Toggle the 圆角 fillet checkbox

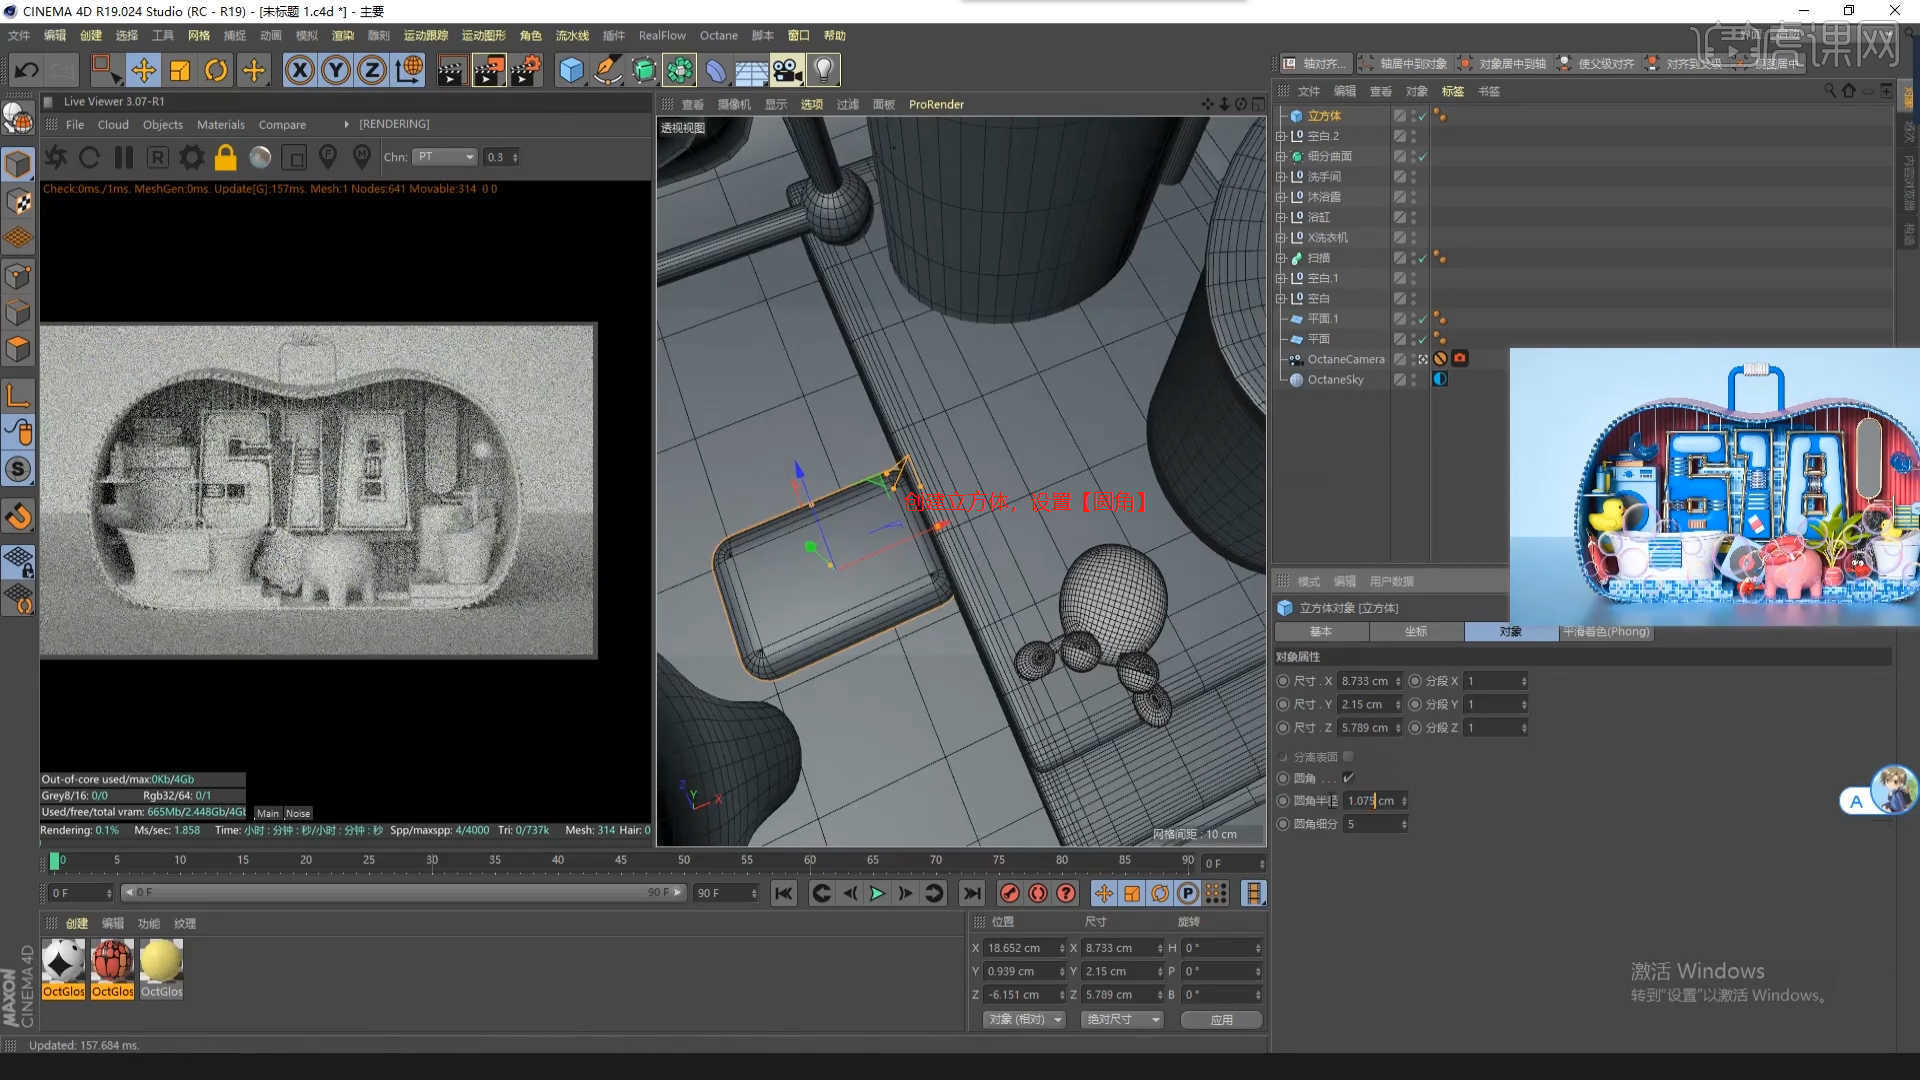tap(1348, 778)
